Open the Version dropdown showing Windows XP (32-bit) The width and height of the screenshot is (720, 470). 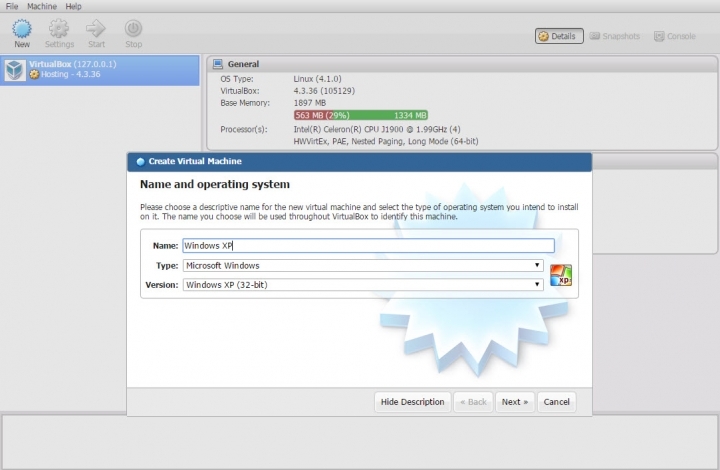point(363,285)
